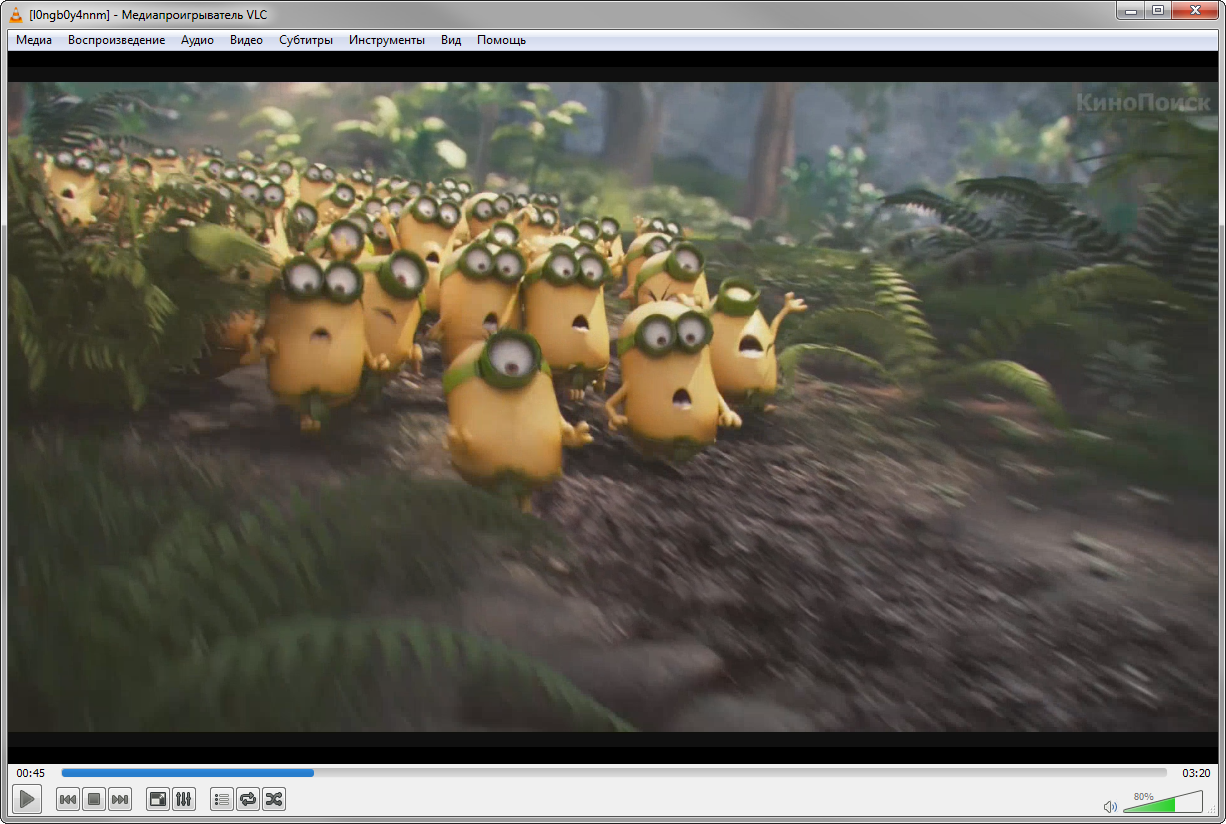
Task: Minimize the VLC window
Action: pos(1130,10)
